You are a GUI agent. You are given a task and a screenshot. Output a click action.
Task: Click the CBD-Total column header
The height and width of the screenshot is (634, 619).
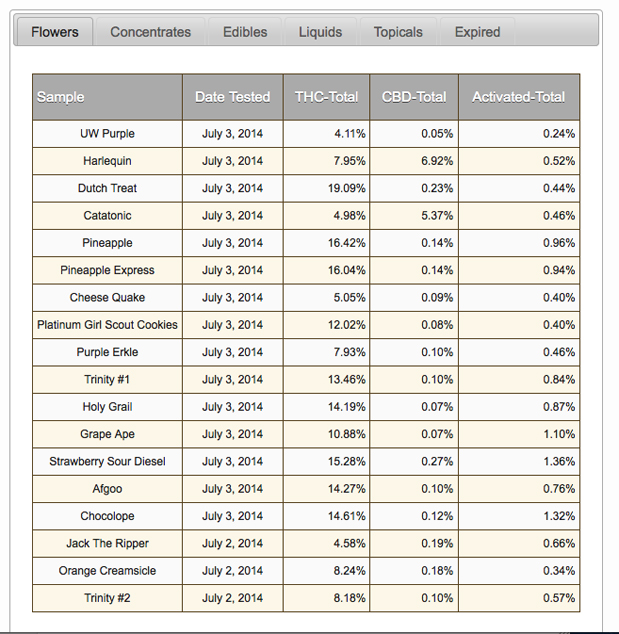[x=414, y=97]
